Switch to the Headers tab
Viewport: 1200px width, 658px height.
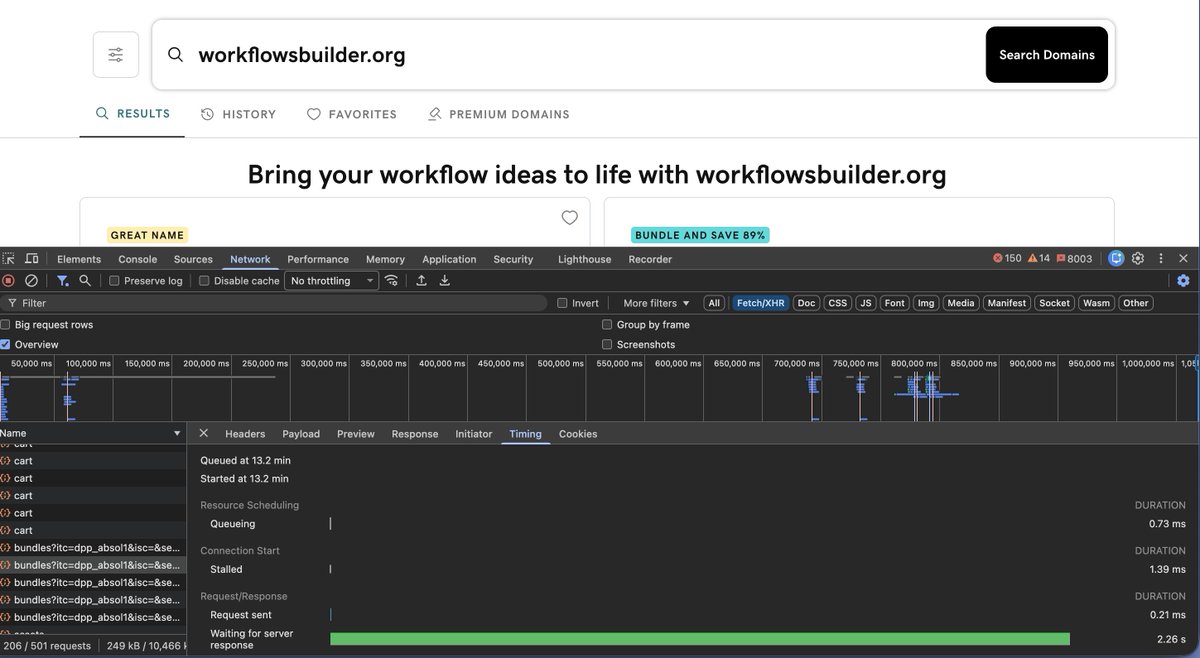pos(245,434)
